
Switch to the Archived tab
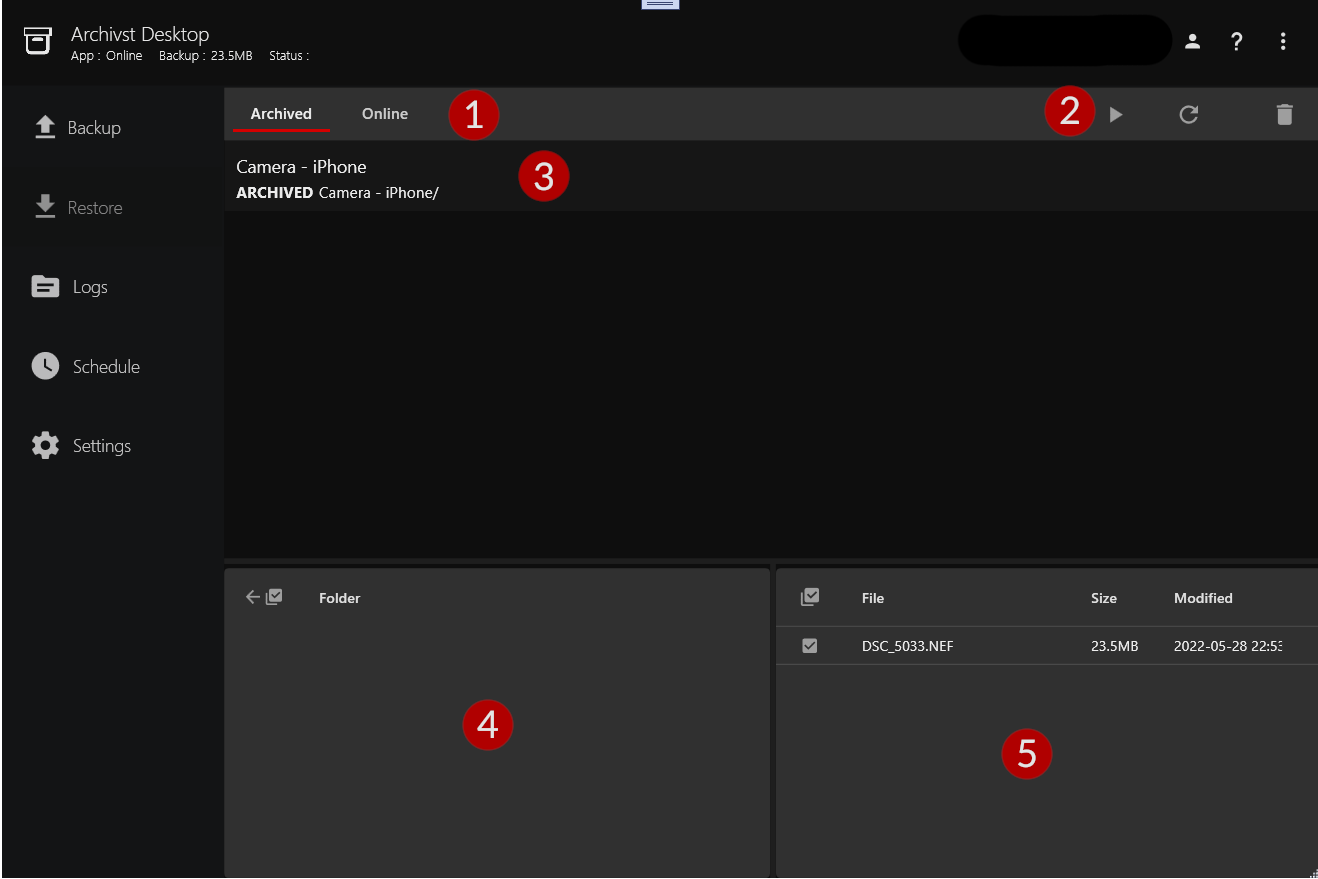(x=281, y=114)
